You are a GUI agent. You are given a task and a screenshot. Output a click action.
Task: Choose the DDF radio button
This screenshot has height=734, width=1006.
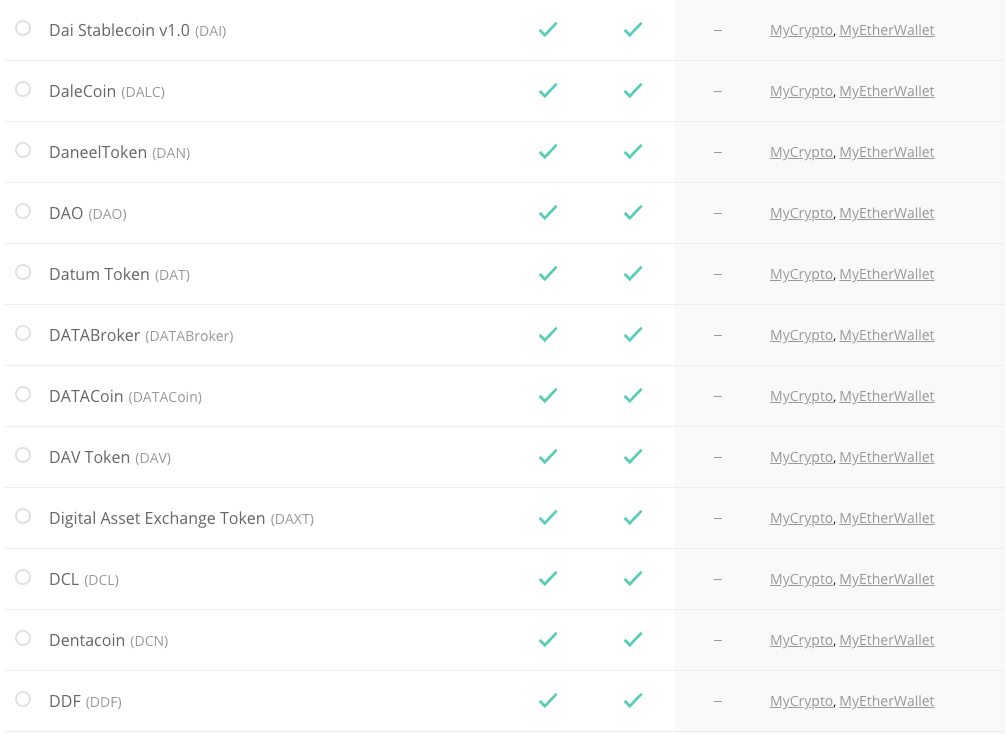click(23, 699)
